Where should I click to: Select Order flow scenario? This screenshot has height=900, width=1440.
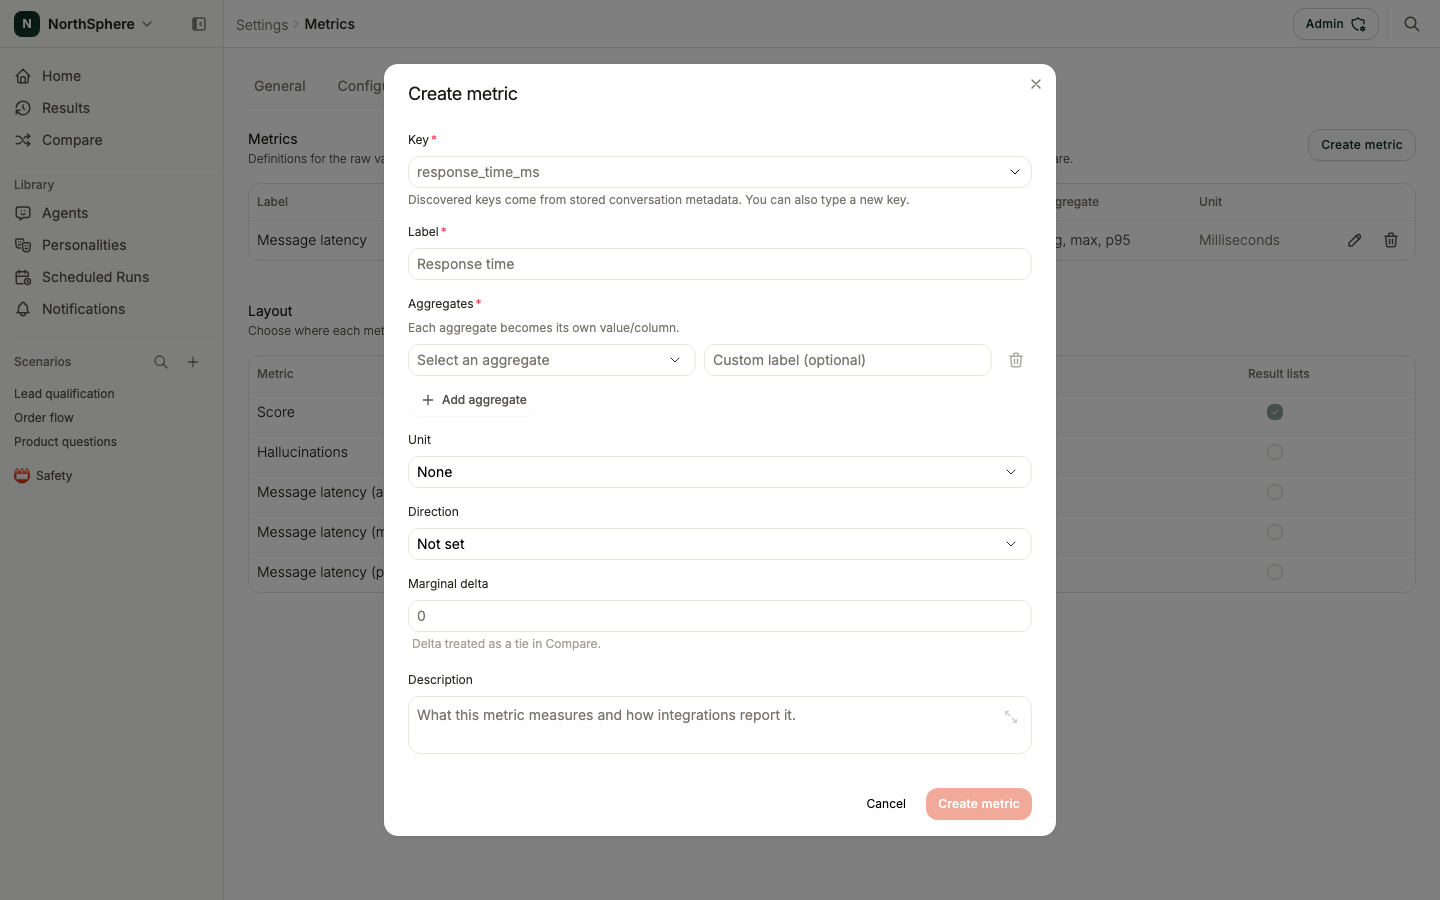point(44,418)
